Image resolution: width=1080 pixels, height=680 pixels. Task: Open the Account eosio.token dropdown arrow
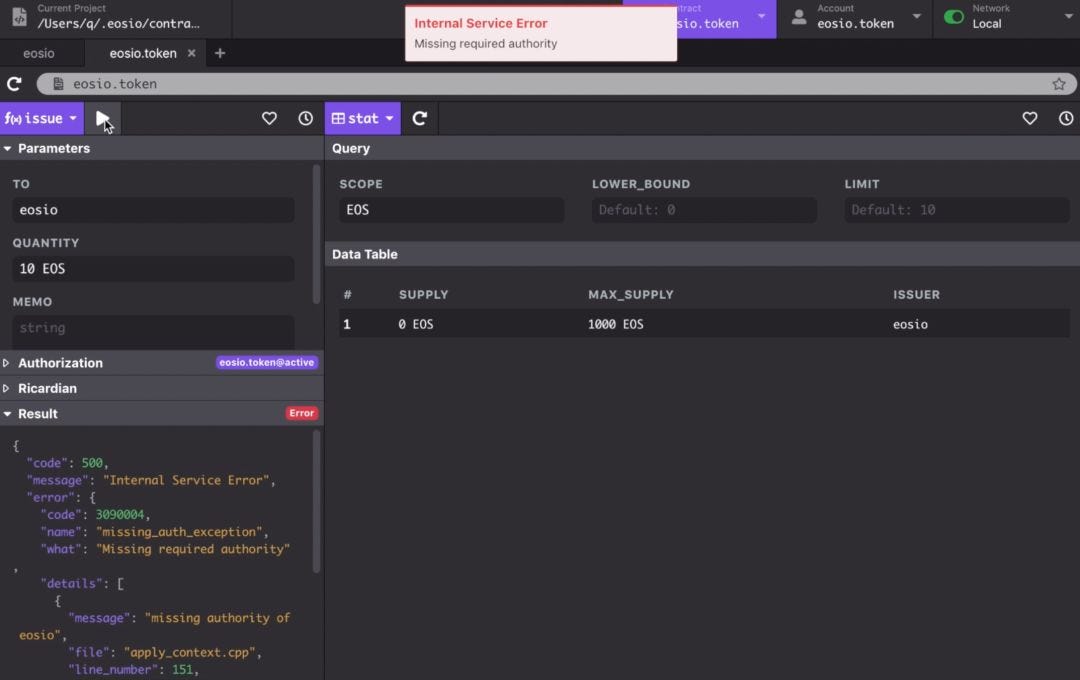[917, 16]
